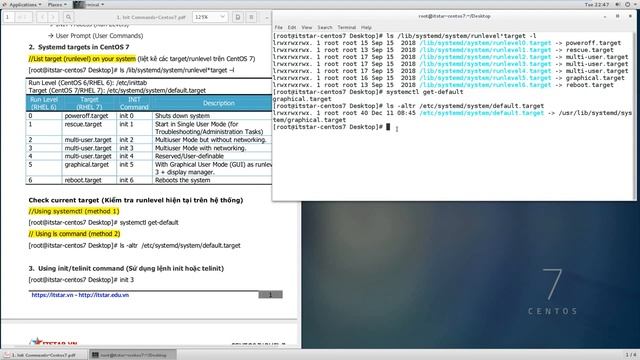Click 'Reboots the system' description cell
This screenshot has height=360, width=640.
(182, 180)
